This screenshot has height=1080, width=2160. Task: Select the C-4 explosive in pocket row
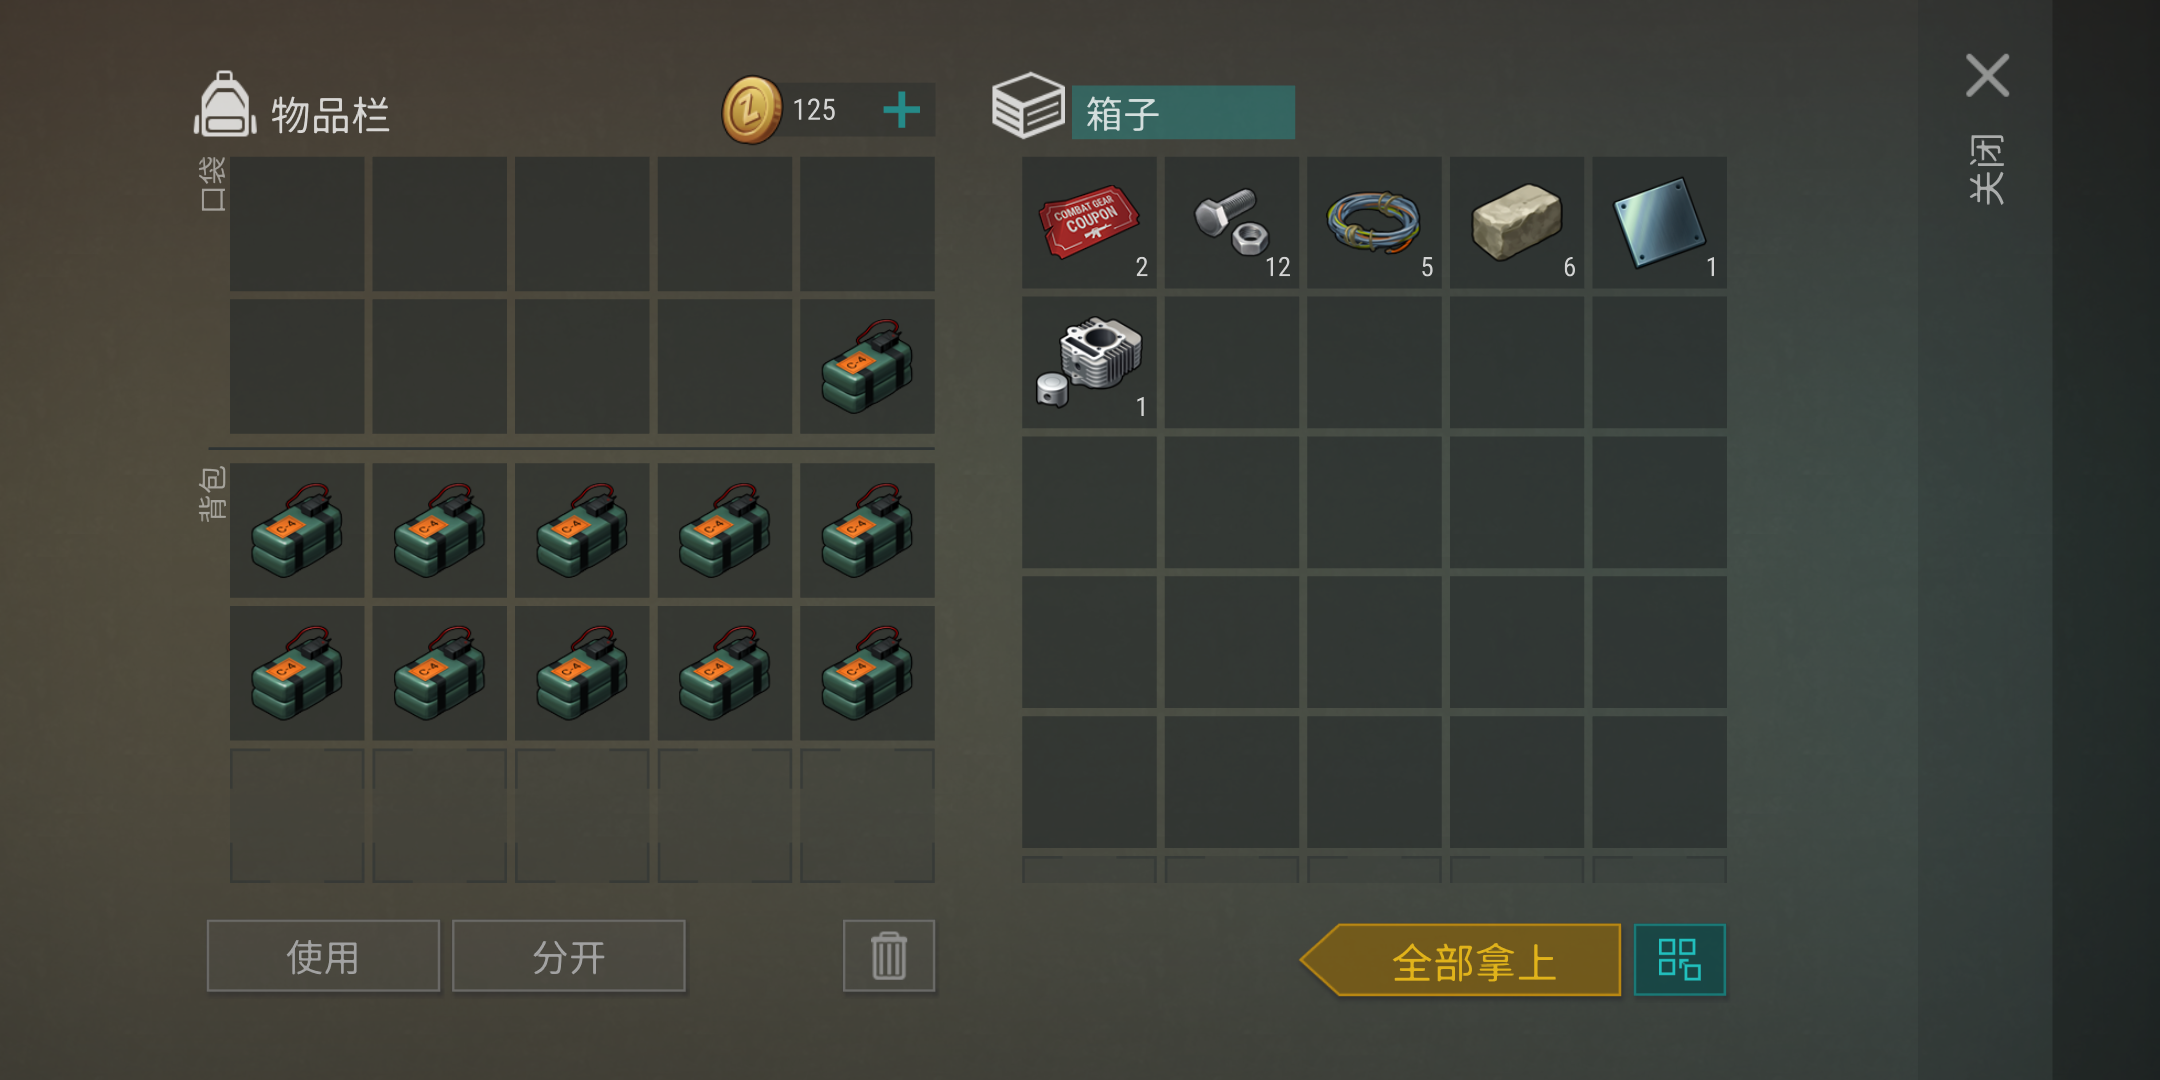point(867,366)
